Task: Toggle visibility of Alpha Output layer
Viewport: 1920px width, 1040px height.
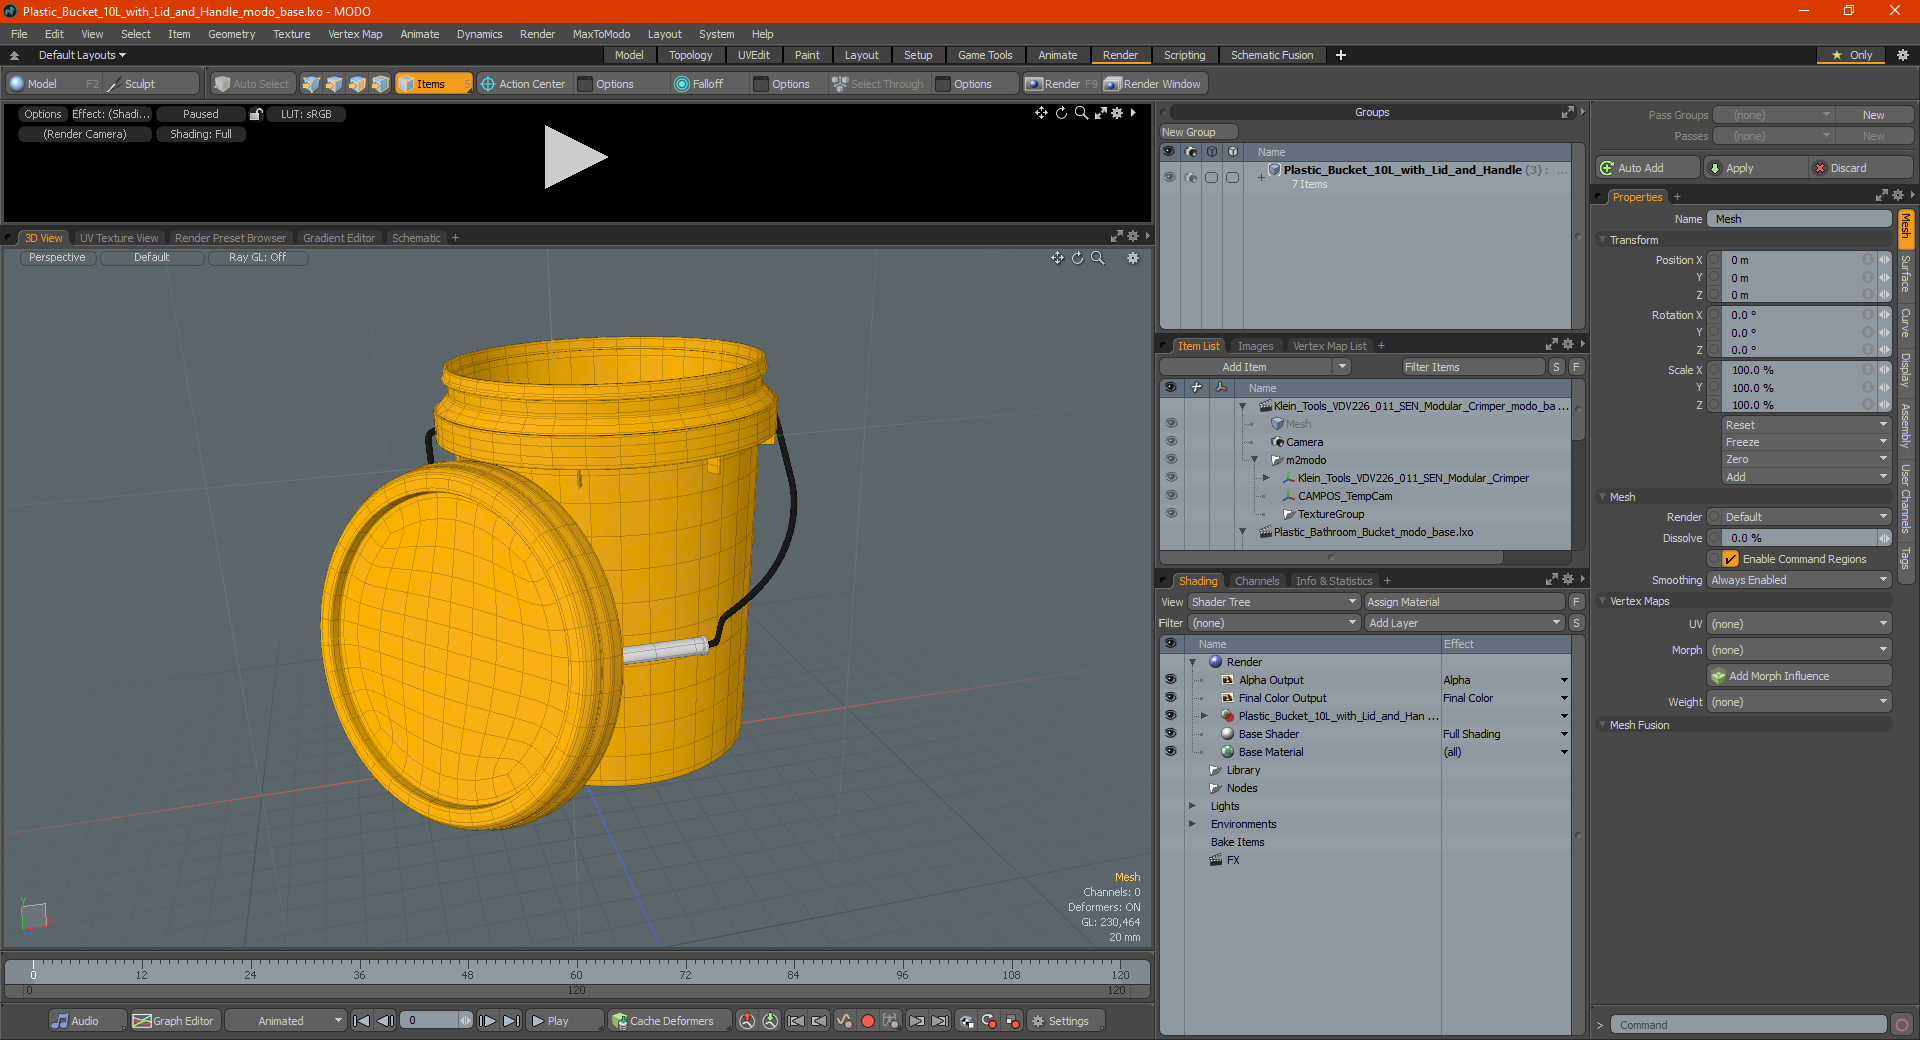Action: (x=1170, y=680)
